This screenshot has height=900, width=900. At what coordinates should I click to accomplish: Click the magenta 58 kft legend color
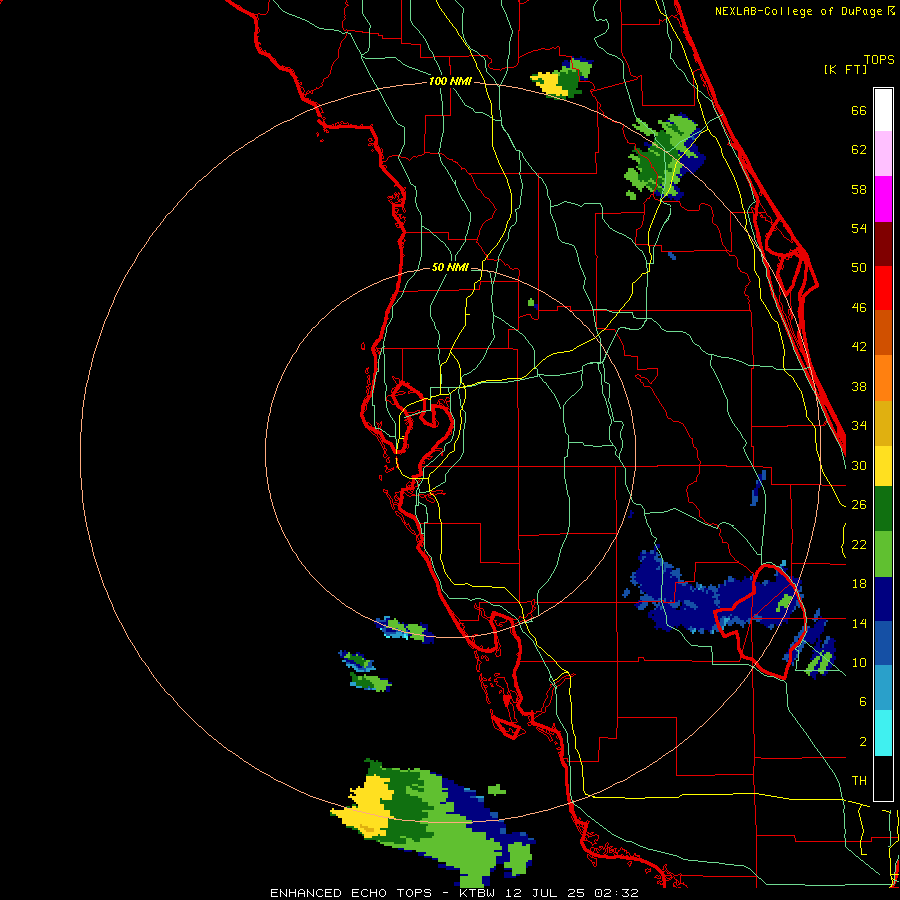(883, 199)
